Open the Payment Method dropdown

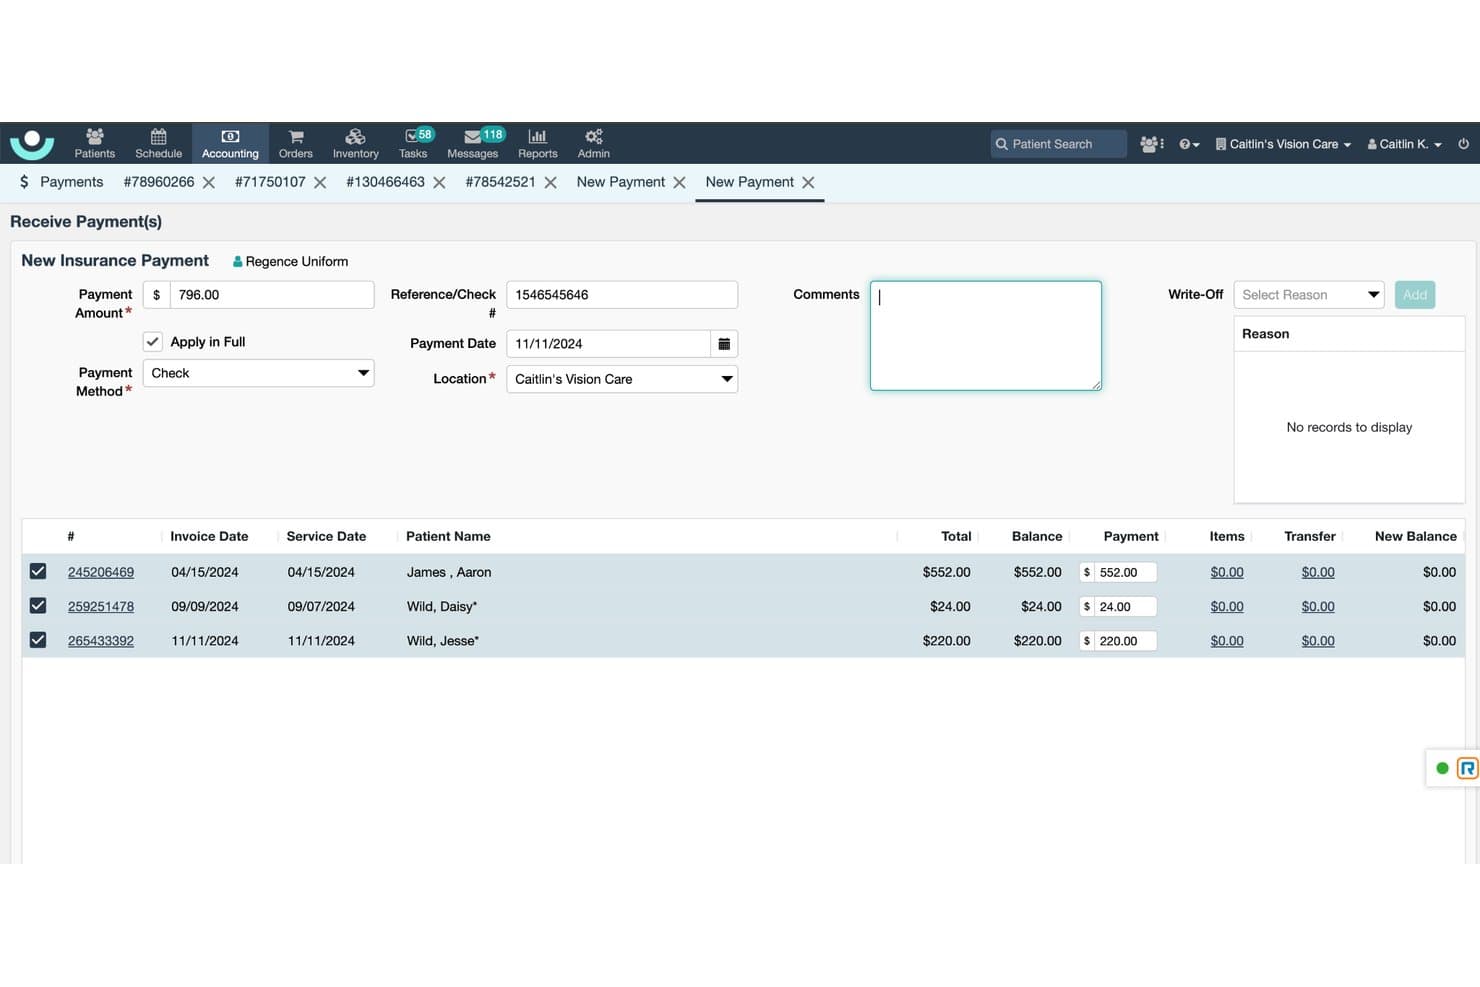click(x=258, y=373)
